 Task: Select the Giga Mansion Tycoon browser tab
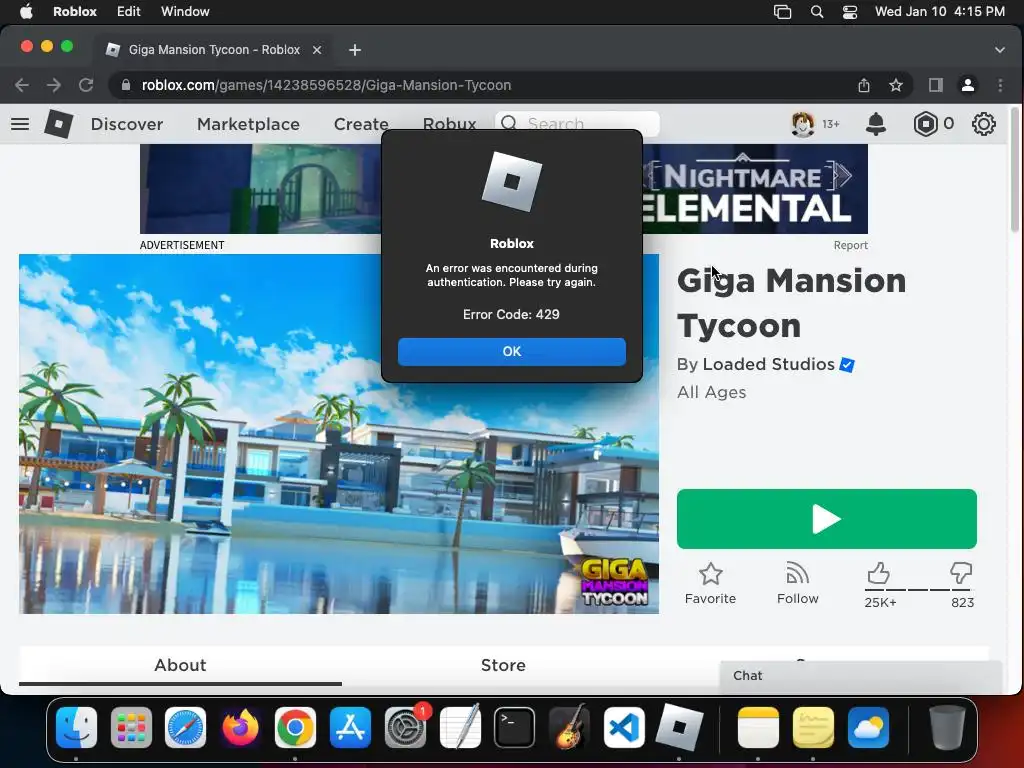click(214, 50)
